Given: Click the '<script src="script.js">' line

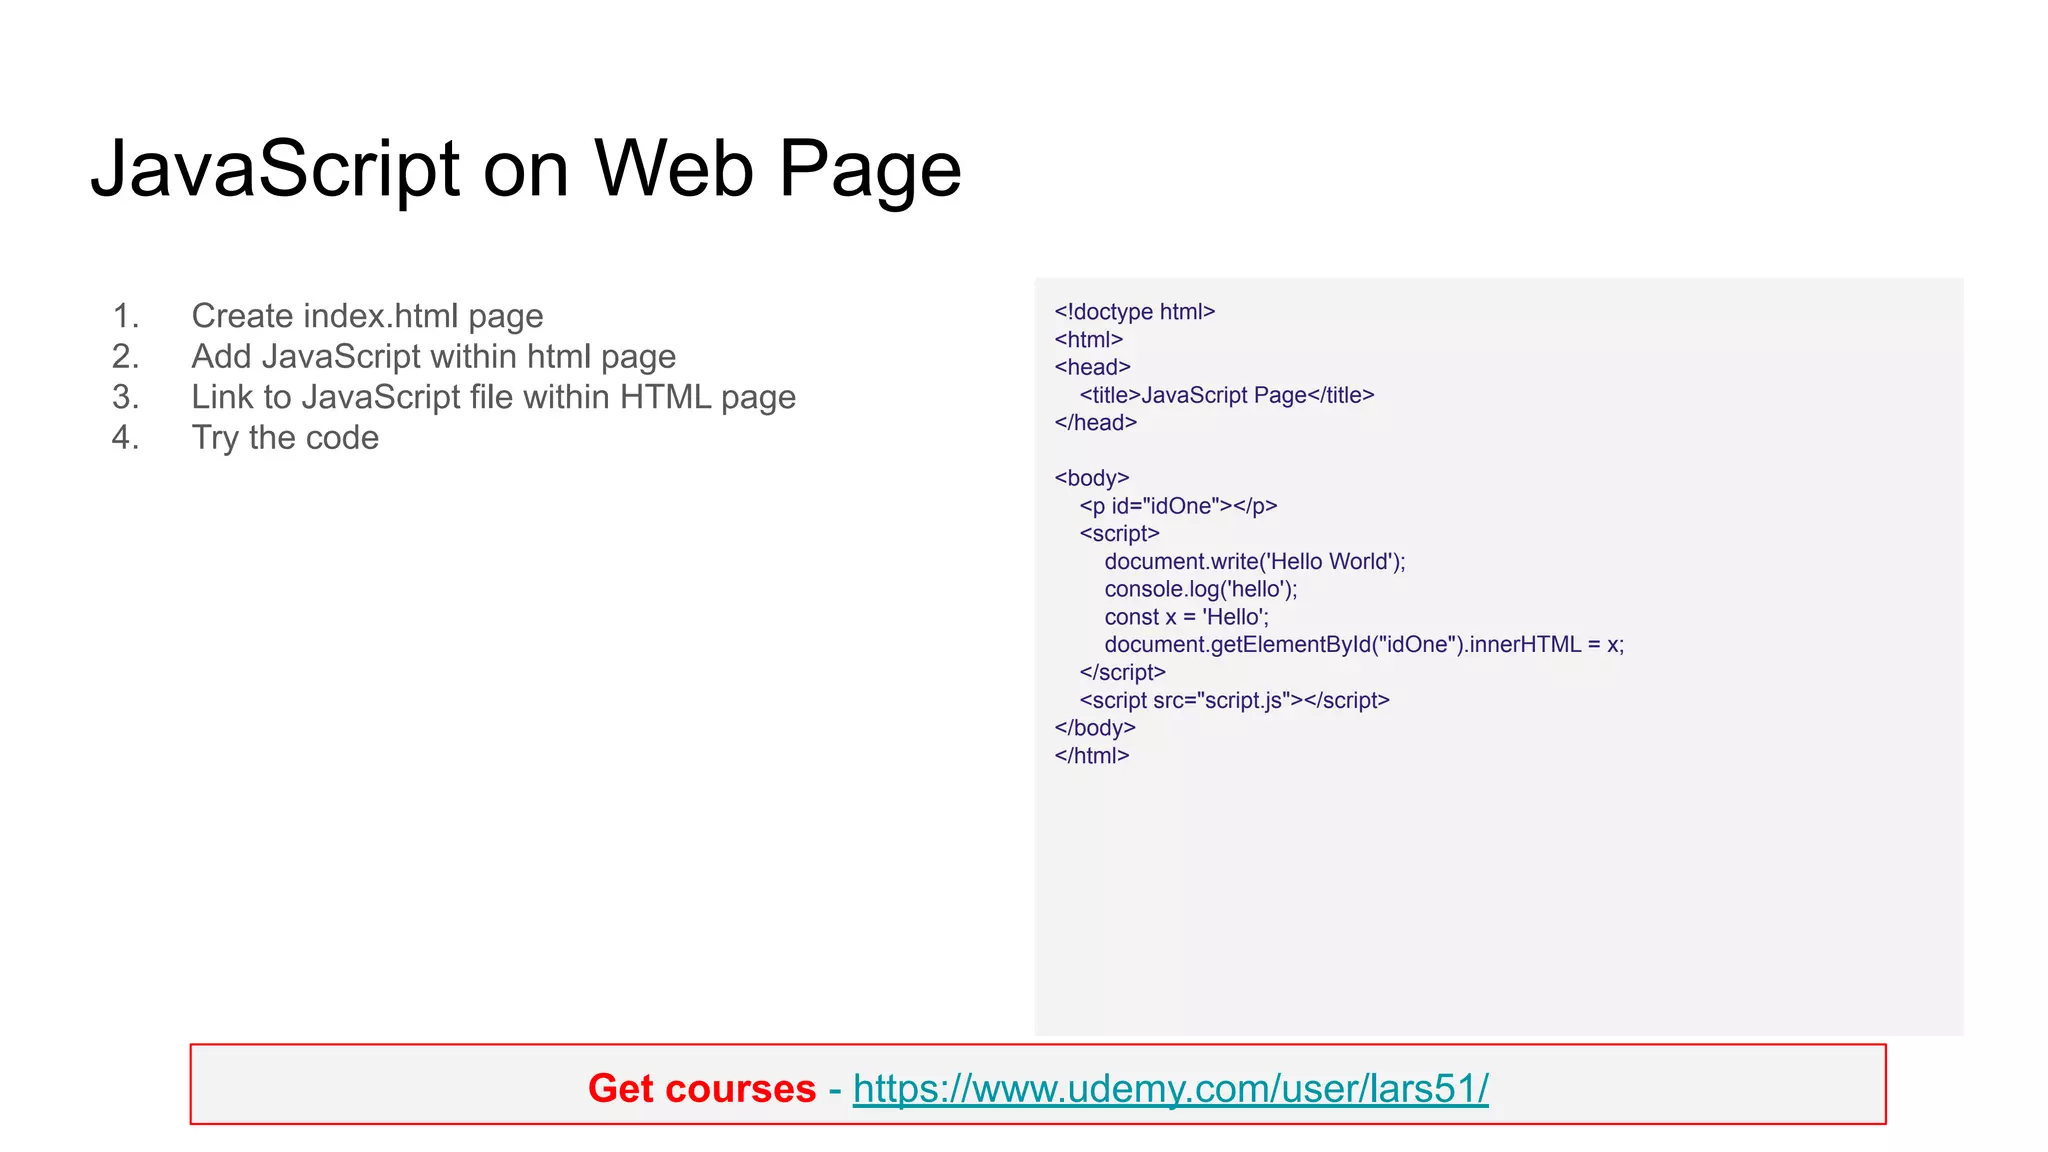Looking at the screenshot, I should [1235, 700].
